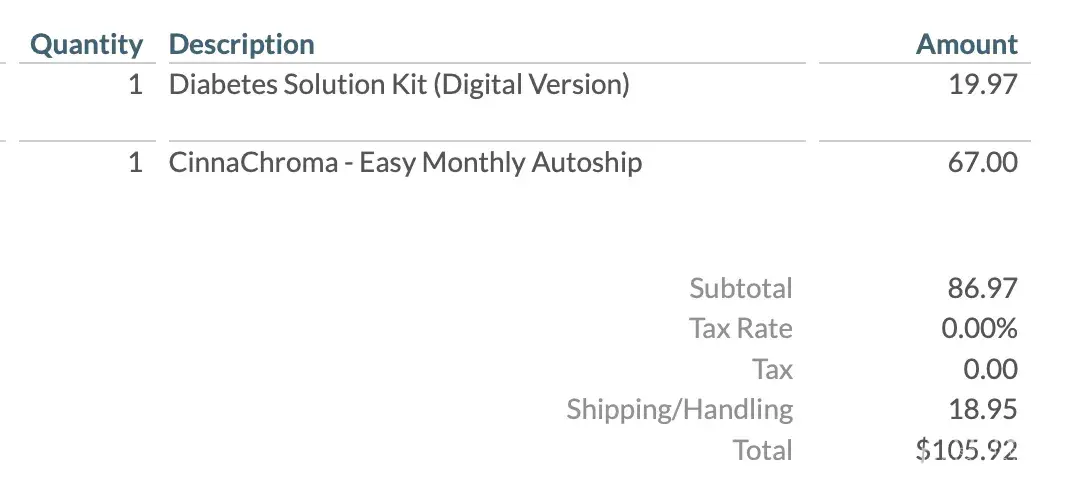Click the Shipping/Handling label
The width and height of the screenshot is (1068, 488).
679,410
